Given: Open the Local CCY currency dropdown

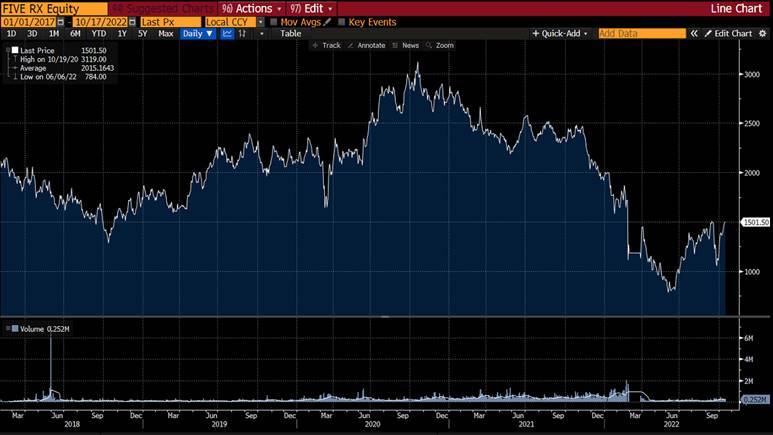Looking at the screenshot, I should 261,21.
